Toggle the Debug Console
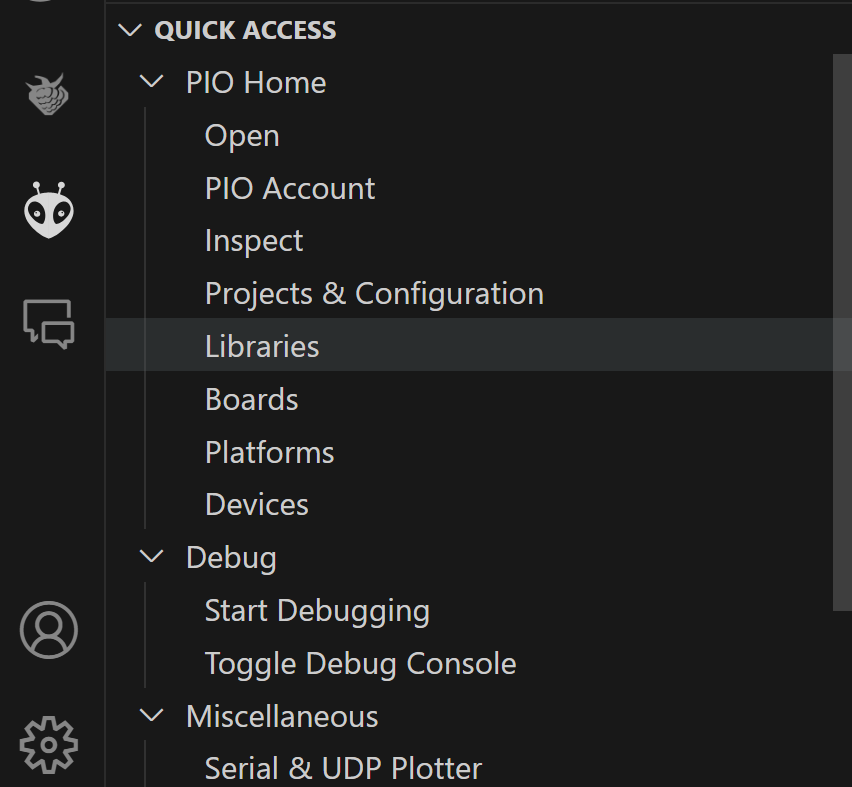852x787 pixels. tap(360, 663)
